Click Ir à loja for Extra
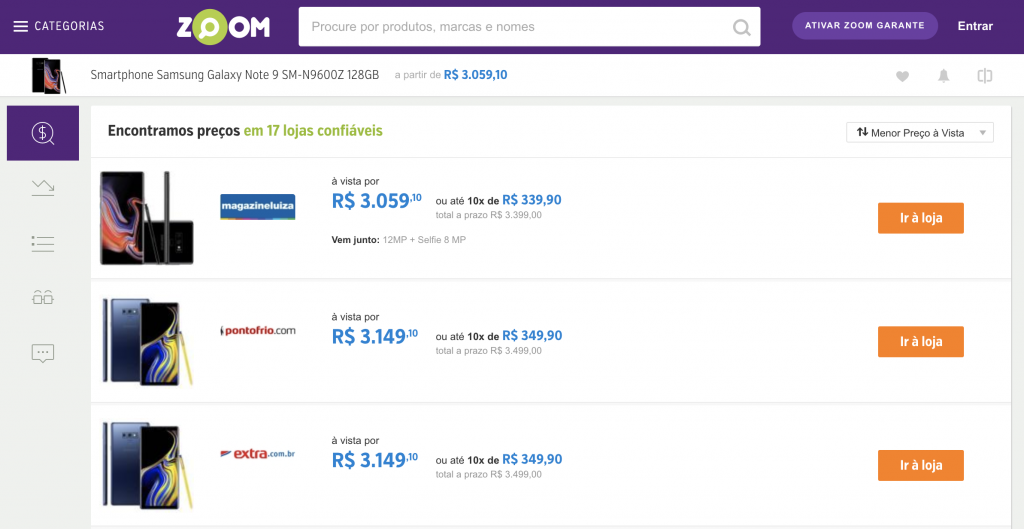This screenshot has height=529, width=1024. pyautogui.click(x=920, y=465)
